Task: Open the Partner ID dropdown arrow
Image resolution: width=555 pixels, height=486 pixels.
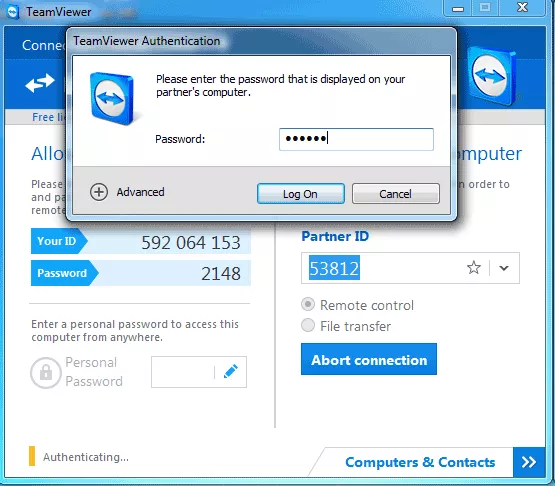Action: coord(504,268)
